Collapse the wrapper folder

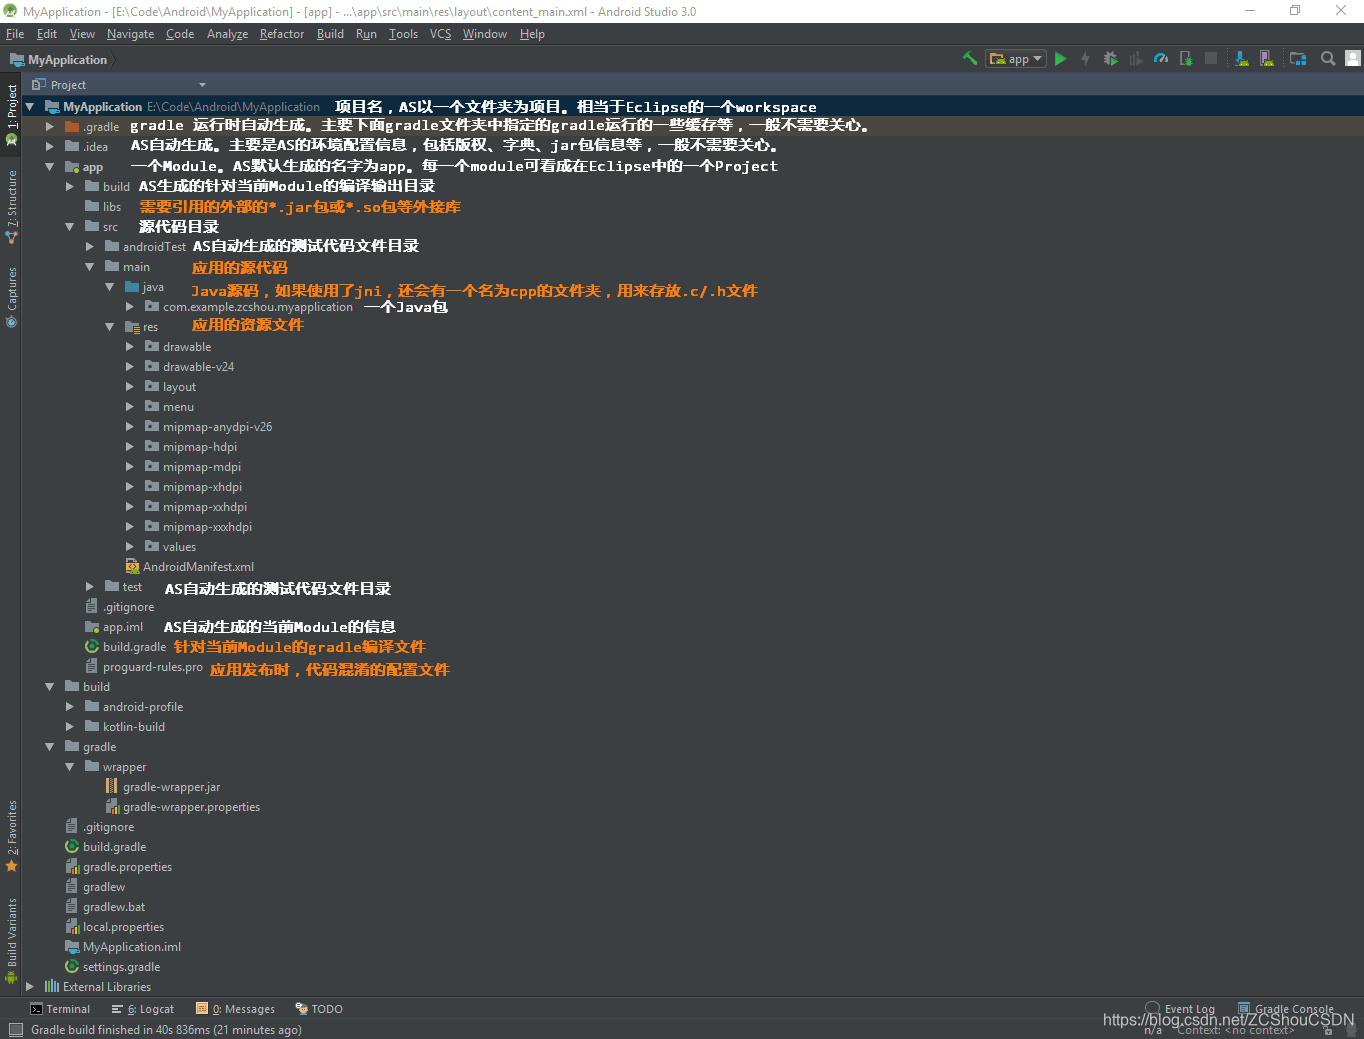(69, 767)
